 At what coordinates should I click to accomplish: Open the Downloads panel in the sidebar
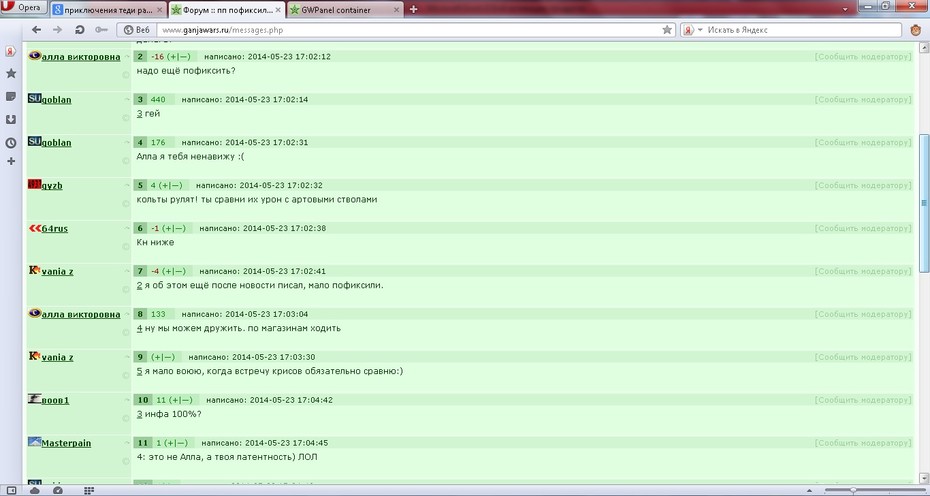pos(11,119)
